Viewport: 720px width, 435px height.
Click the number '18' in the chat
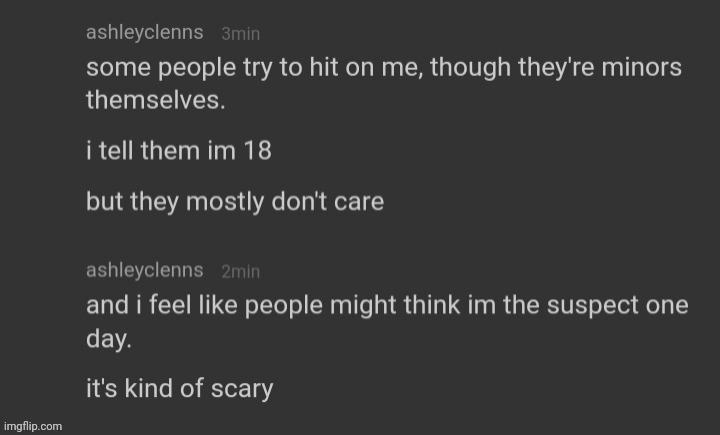point(258,151)
